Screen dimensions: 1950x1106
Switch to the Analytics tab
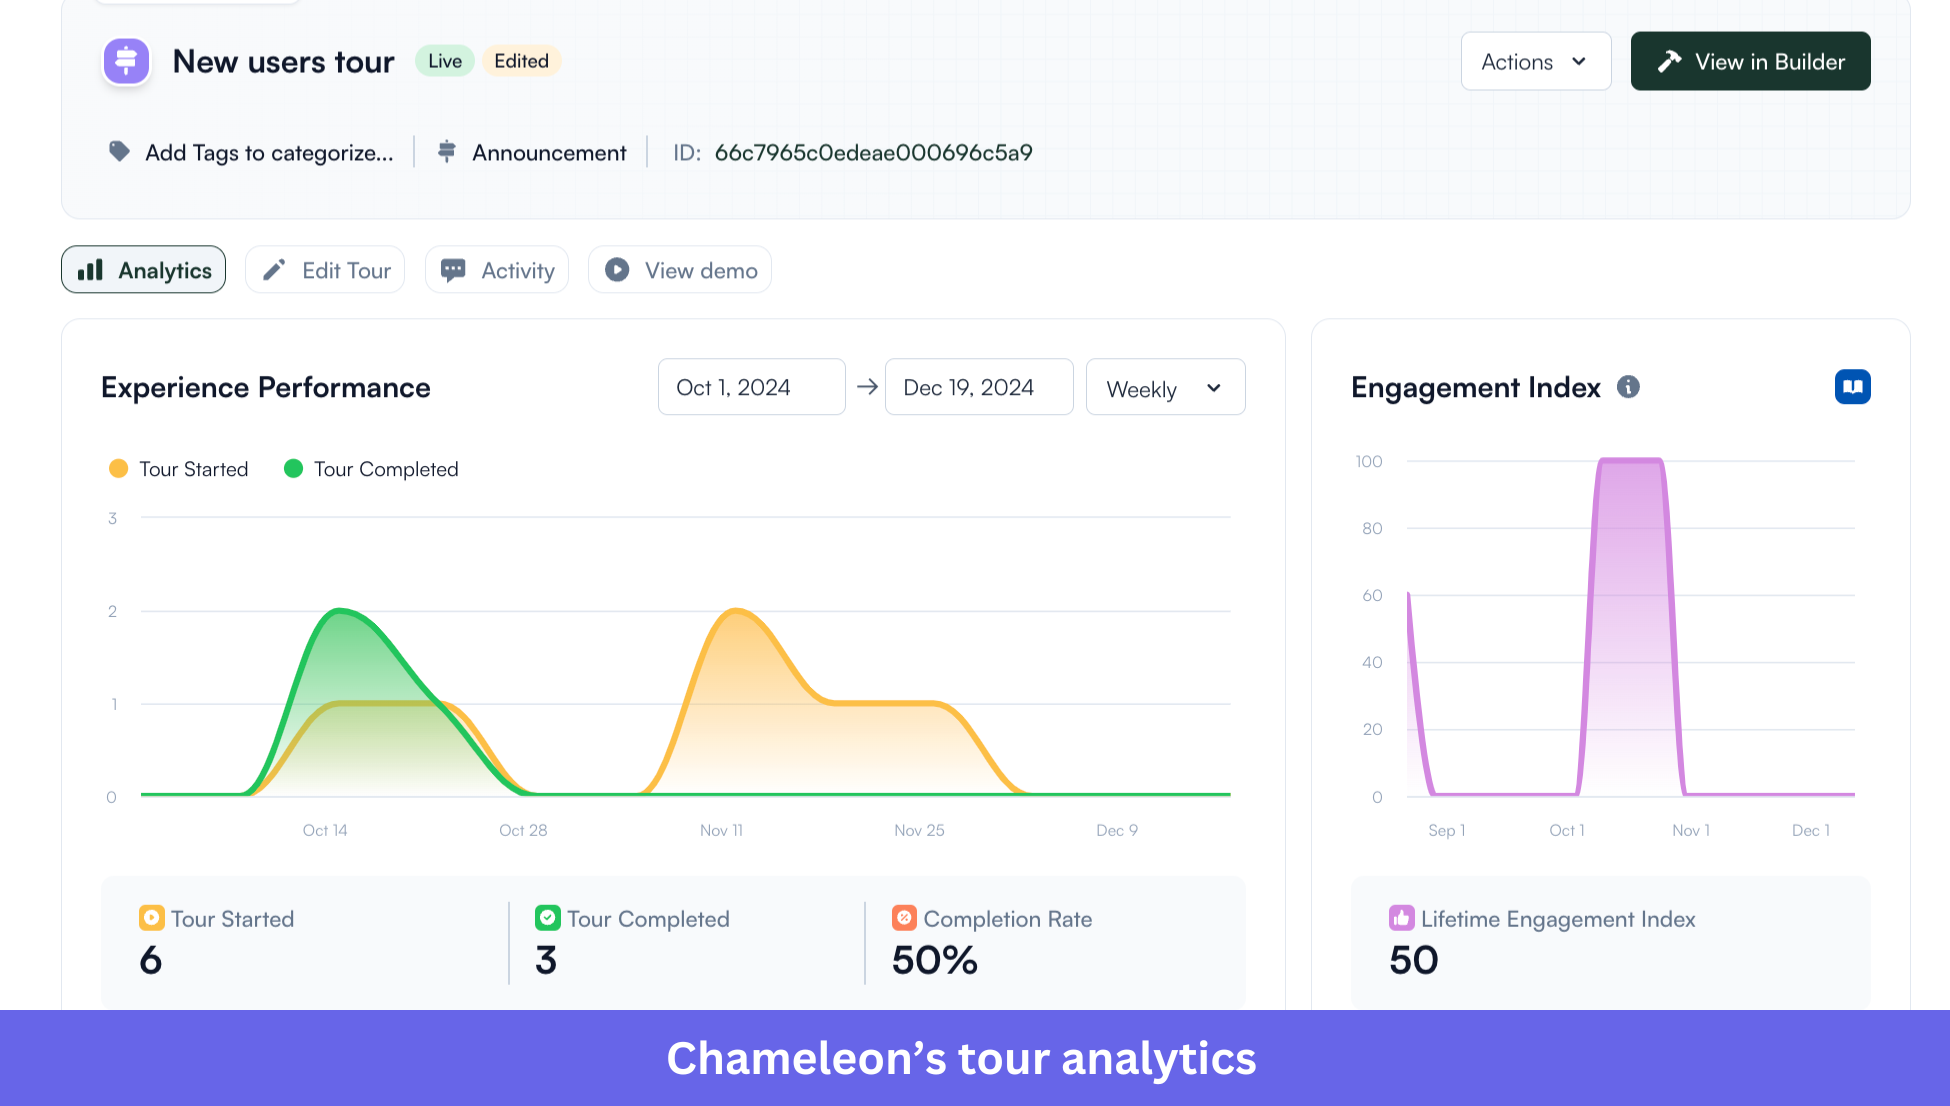click(x=143, y=270)
